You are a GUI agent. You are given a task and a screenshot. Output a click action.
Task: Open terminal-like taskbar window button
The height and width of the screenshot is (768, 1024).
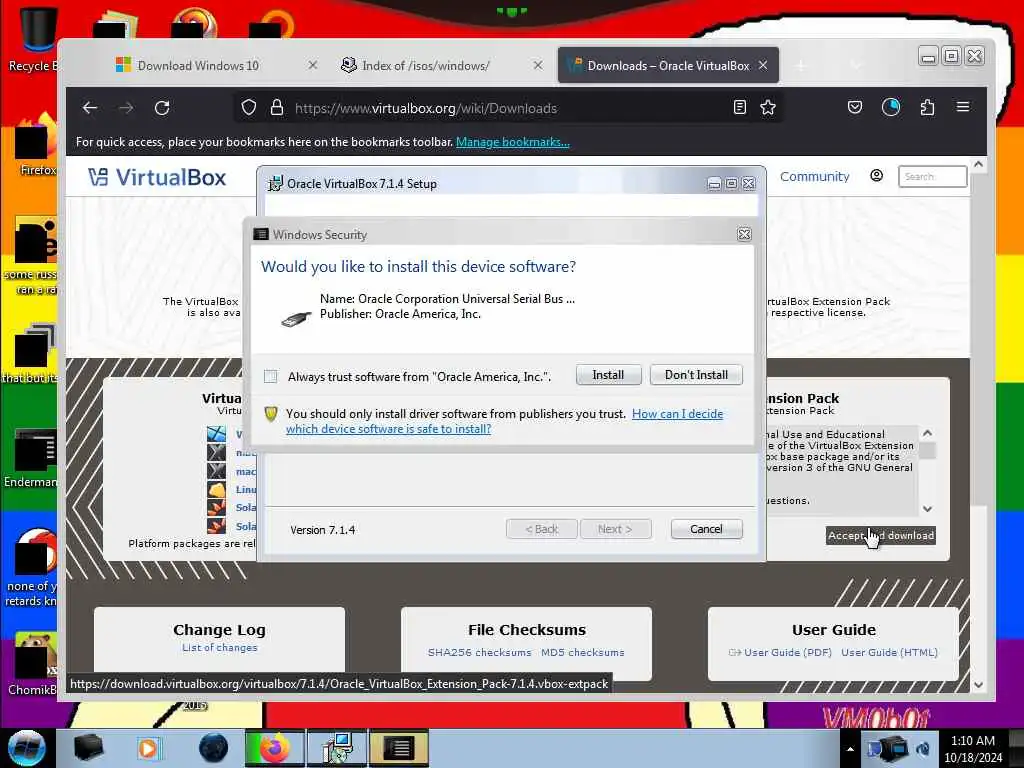pyautogui.click(x=398, y=748)
